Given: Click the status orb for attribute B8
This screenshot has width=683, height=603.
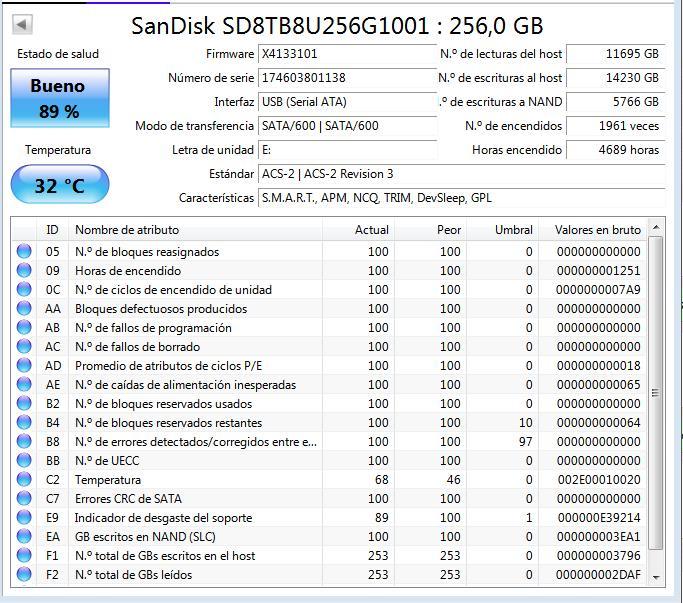Looking at the screenshot, I should [x=24, y=441].
